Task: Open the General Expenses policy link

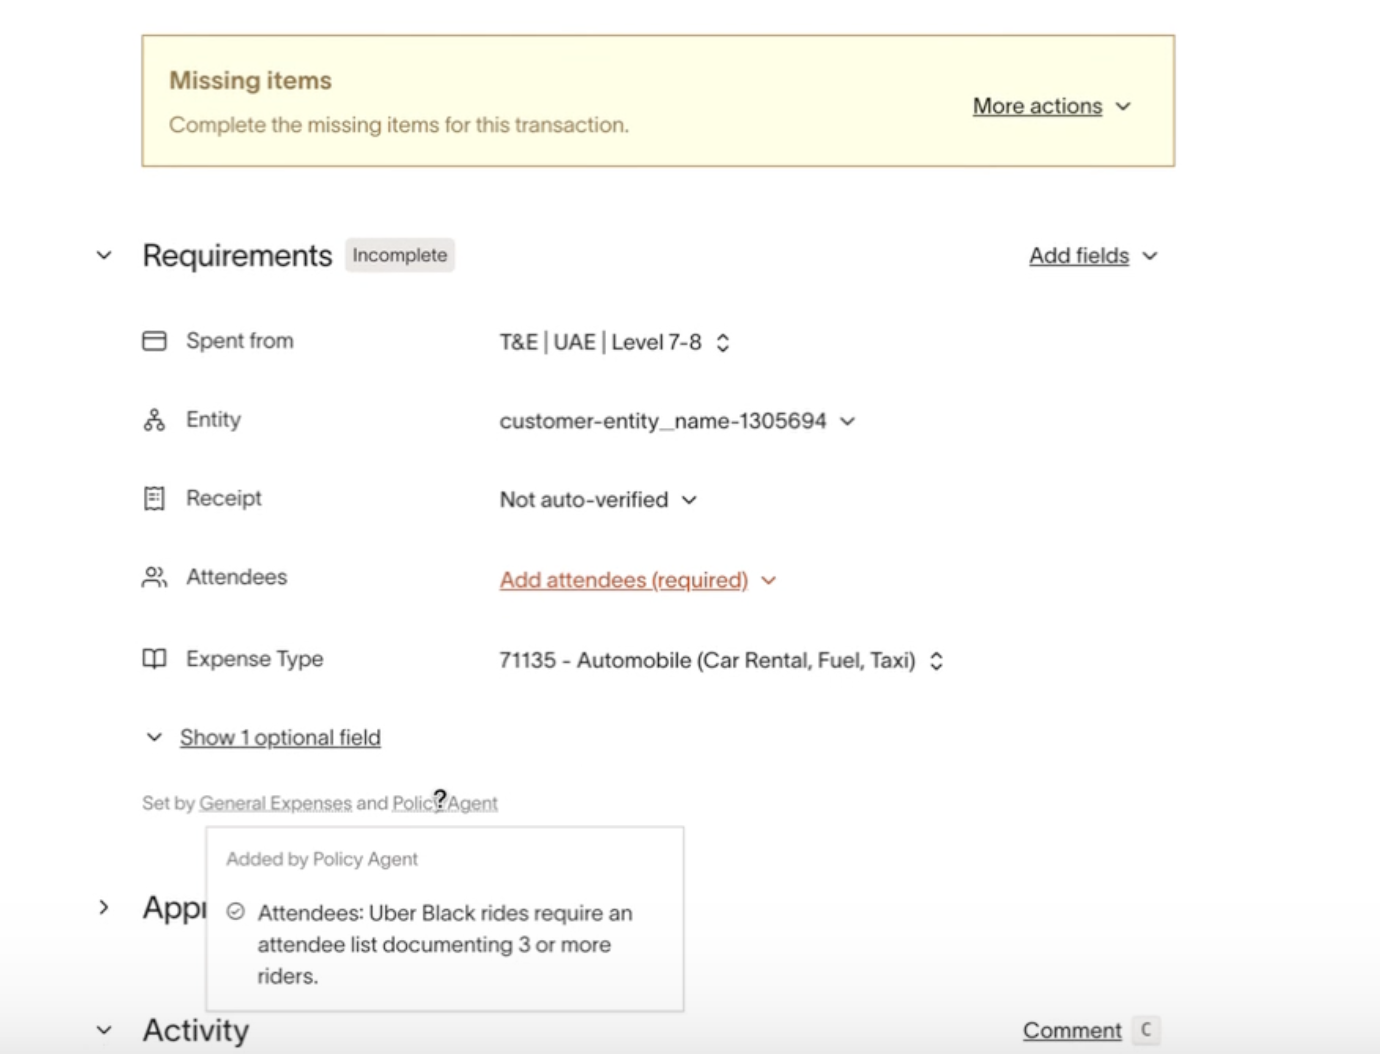Action: coord(275,803)
